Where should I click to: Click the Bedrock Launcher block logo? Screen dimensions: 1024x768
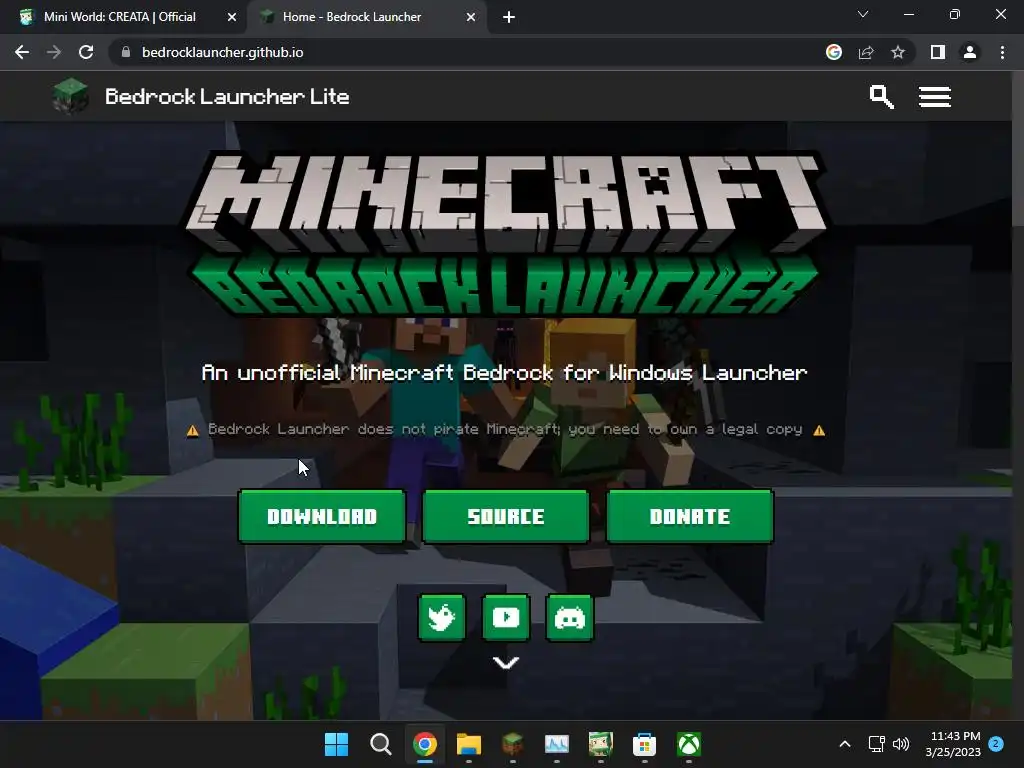pyautogui.click(x=71, y=96)
